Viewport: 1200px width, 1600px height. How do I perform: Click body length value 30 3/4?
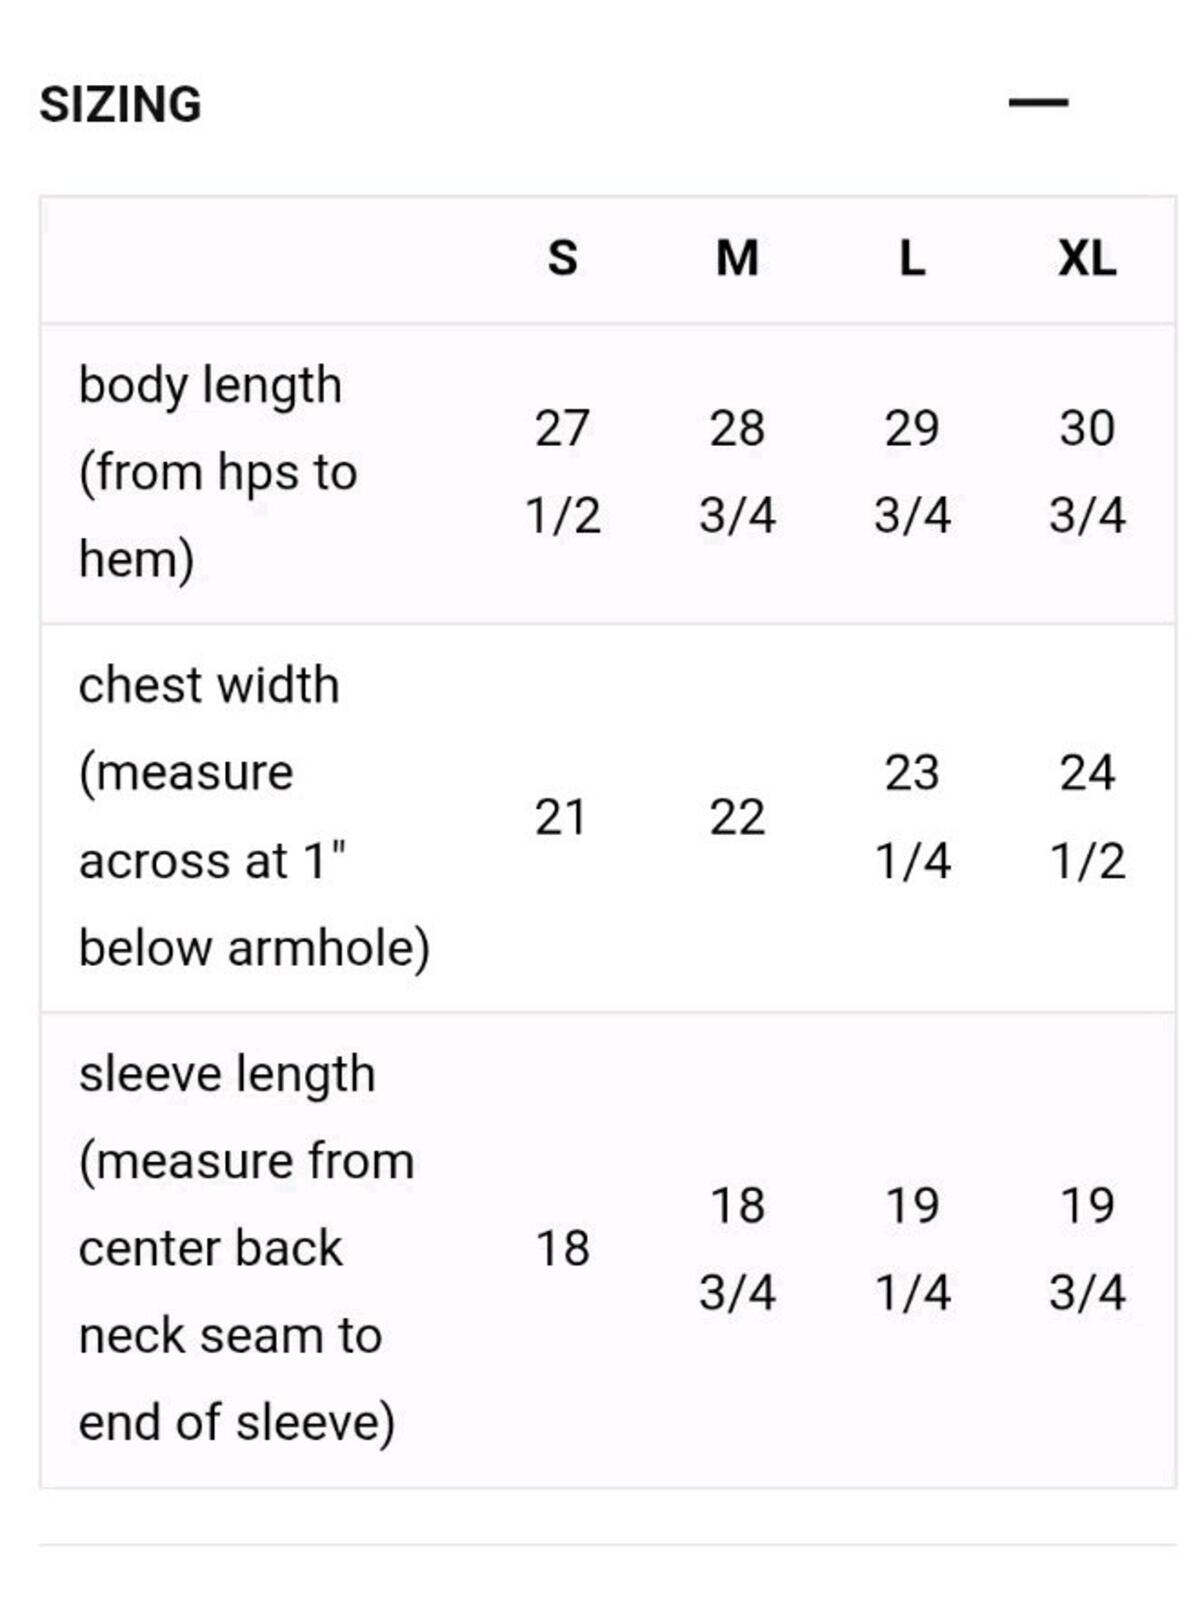click(x=1087, y=472)
